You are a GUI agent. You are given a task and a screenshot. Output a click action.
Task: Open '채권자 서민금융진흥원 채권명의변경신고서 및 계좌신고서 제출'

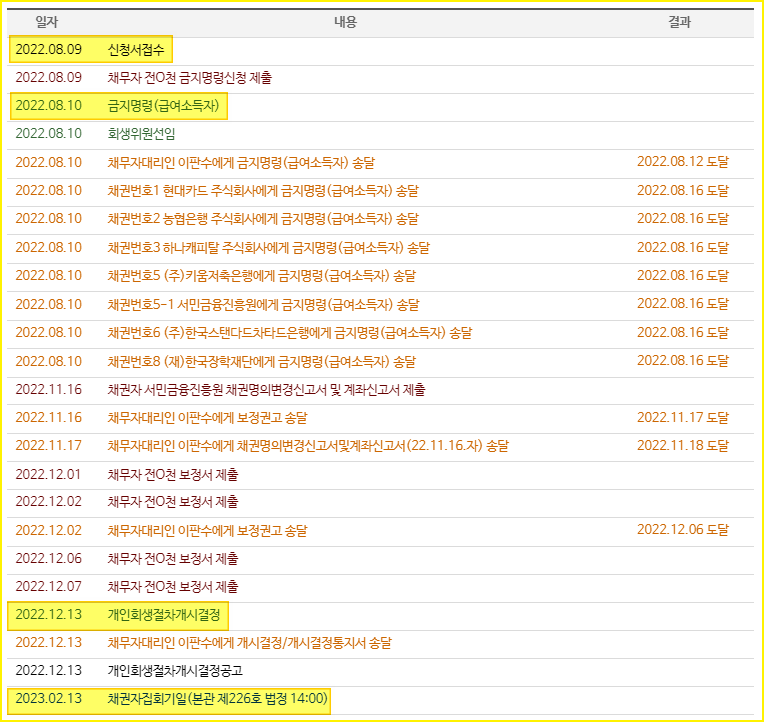click(x=267, y=390)
